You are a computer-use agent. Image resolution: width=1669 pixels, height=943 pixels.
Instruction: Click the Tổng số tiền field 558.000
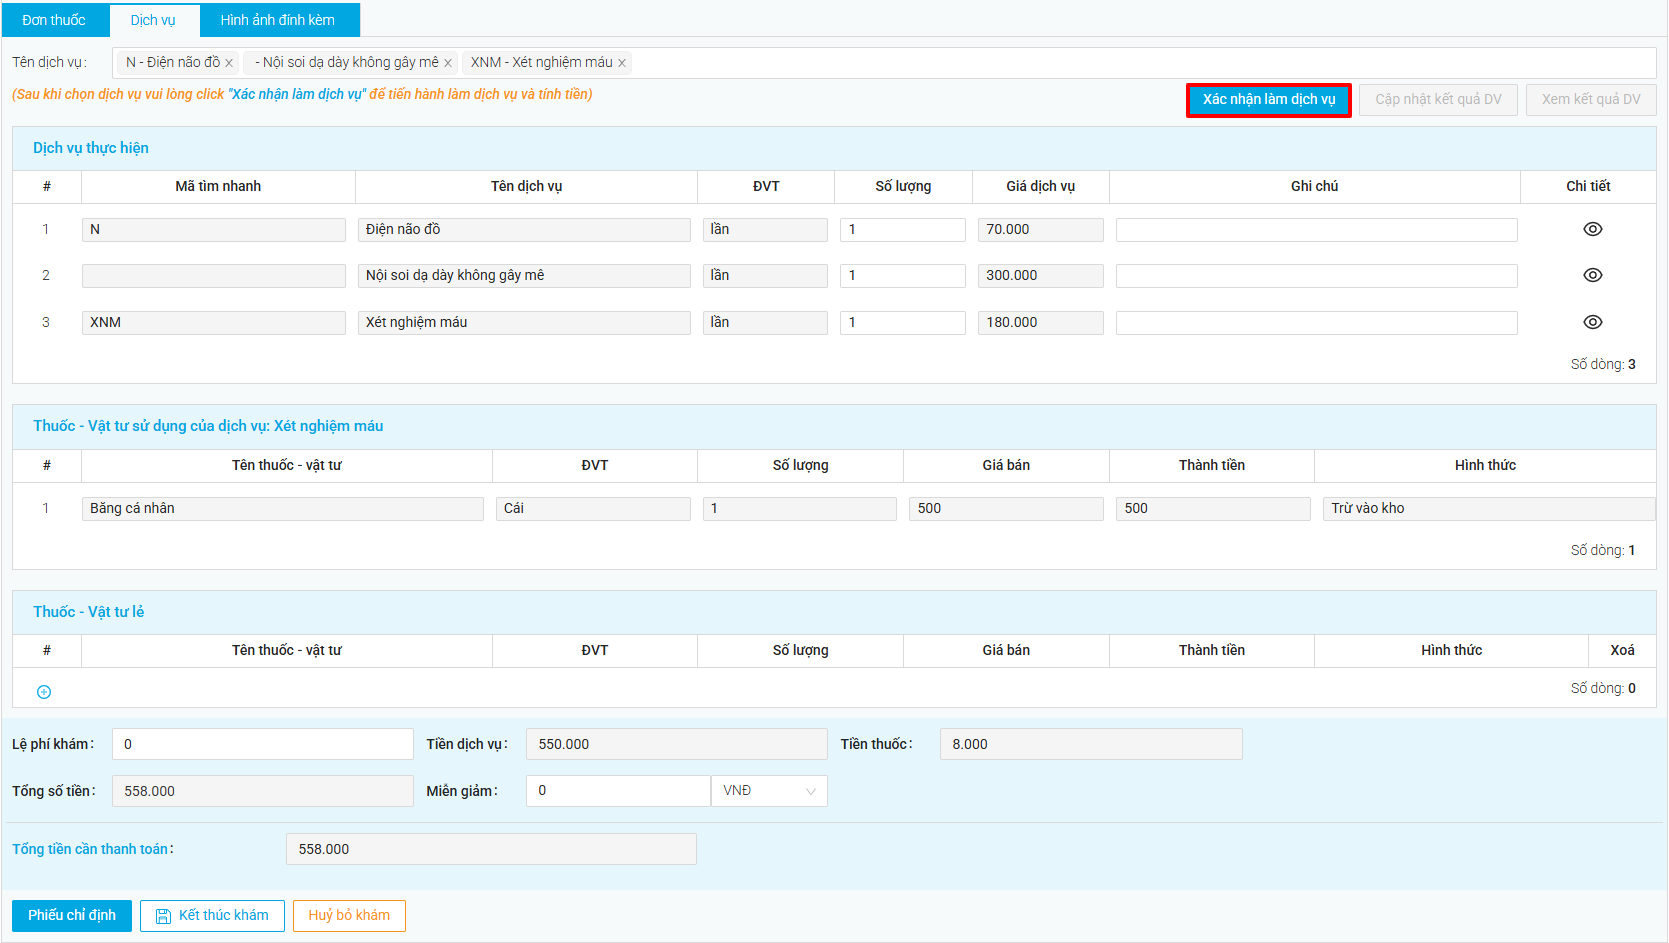coord(263,791)
